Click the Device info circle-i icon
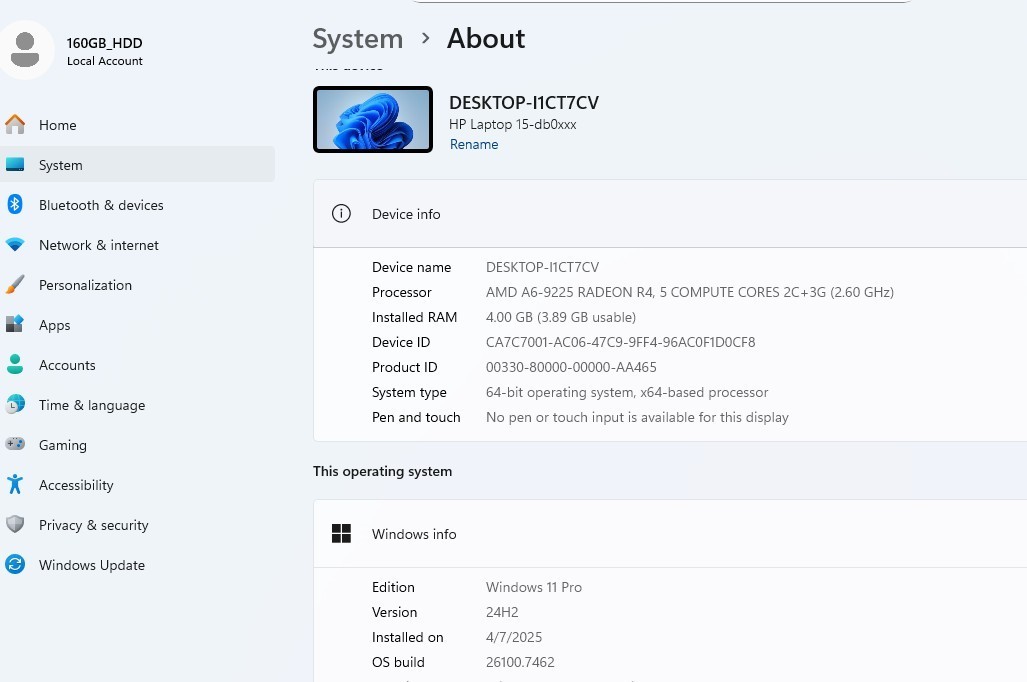Screen dimensions: 1027x682 tap(341, 214)
